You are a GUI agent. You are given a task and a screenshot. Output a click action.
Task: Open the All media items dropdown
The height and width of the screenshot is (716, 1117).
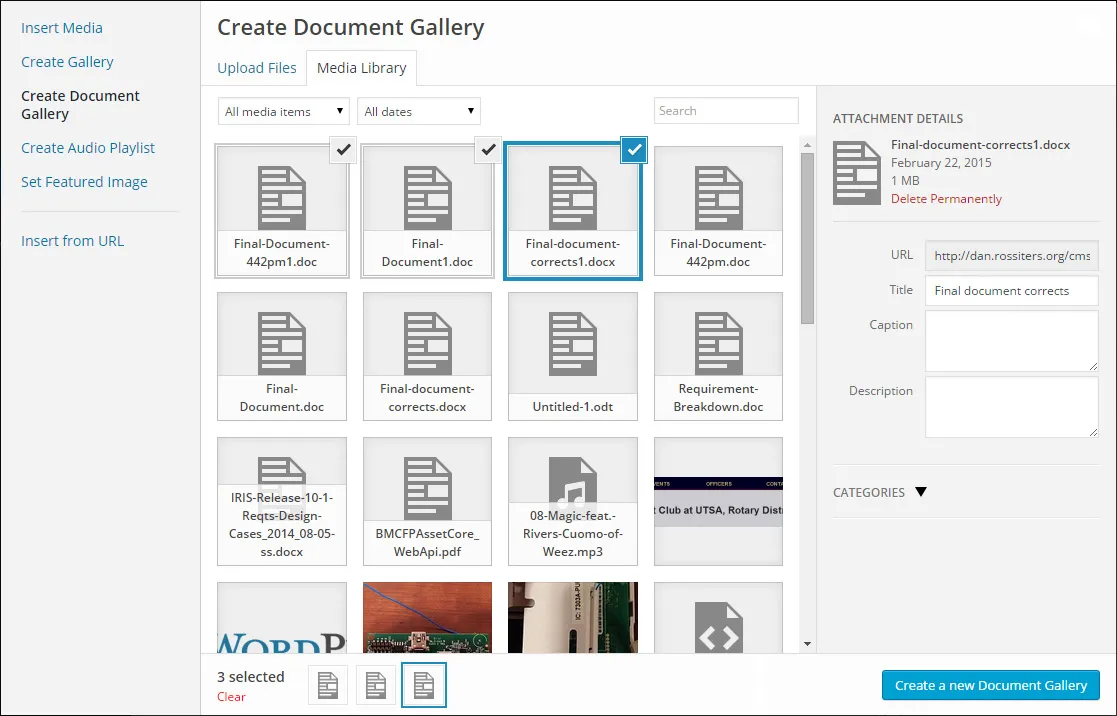click(x=284, y=111)
